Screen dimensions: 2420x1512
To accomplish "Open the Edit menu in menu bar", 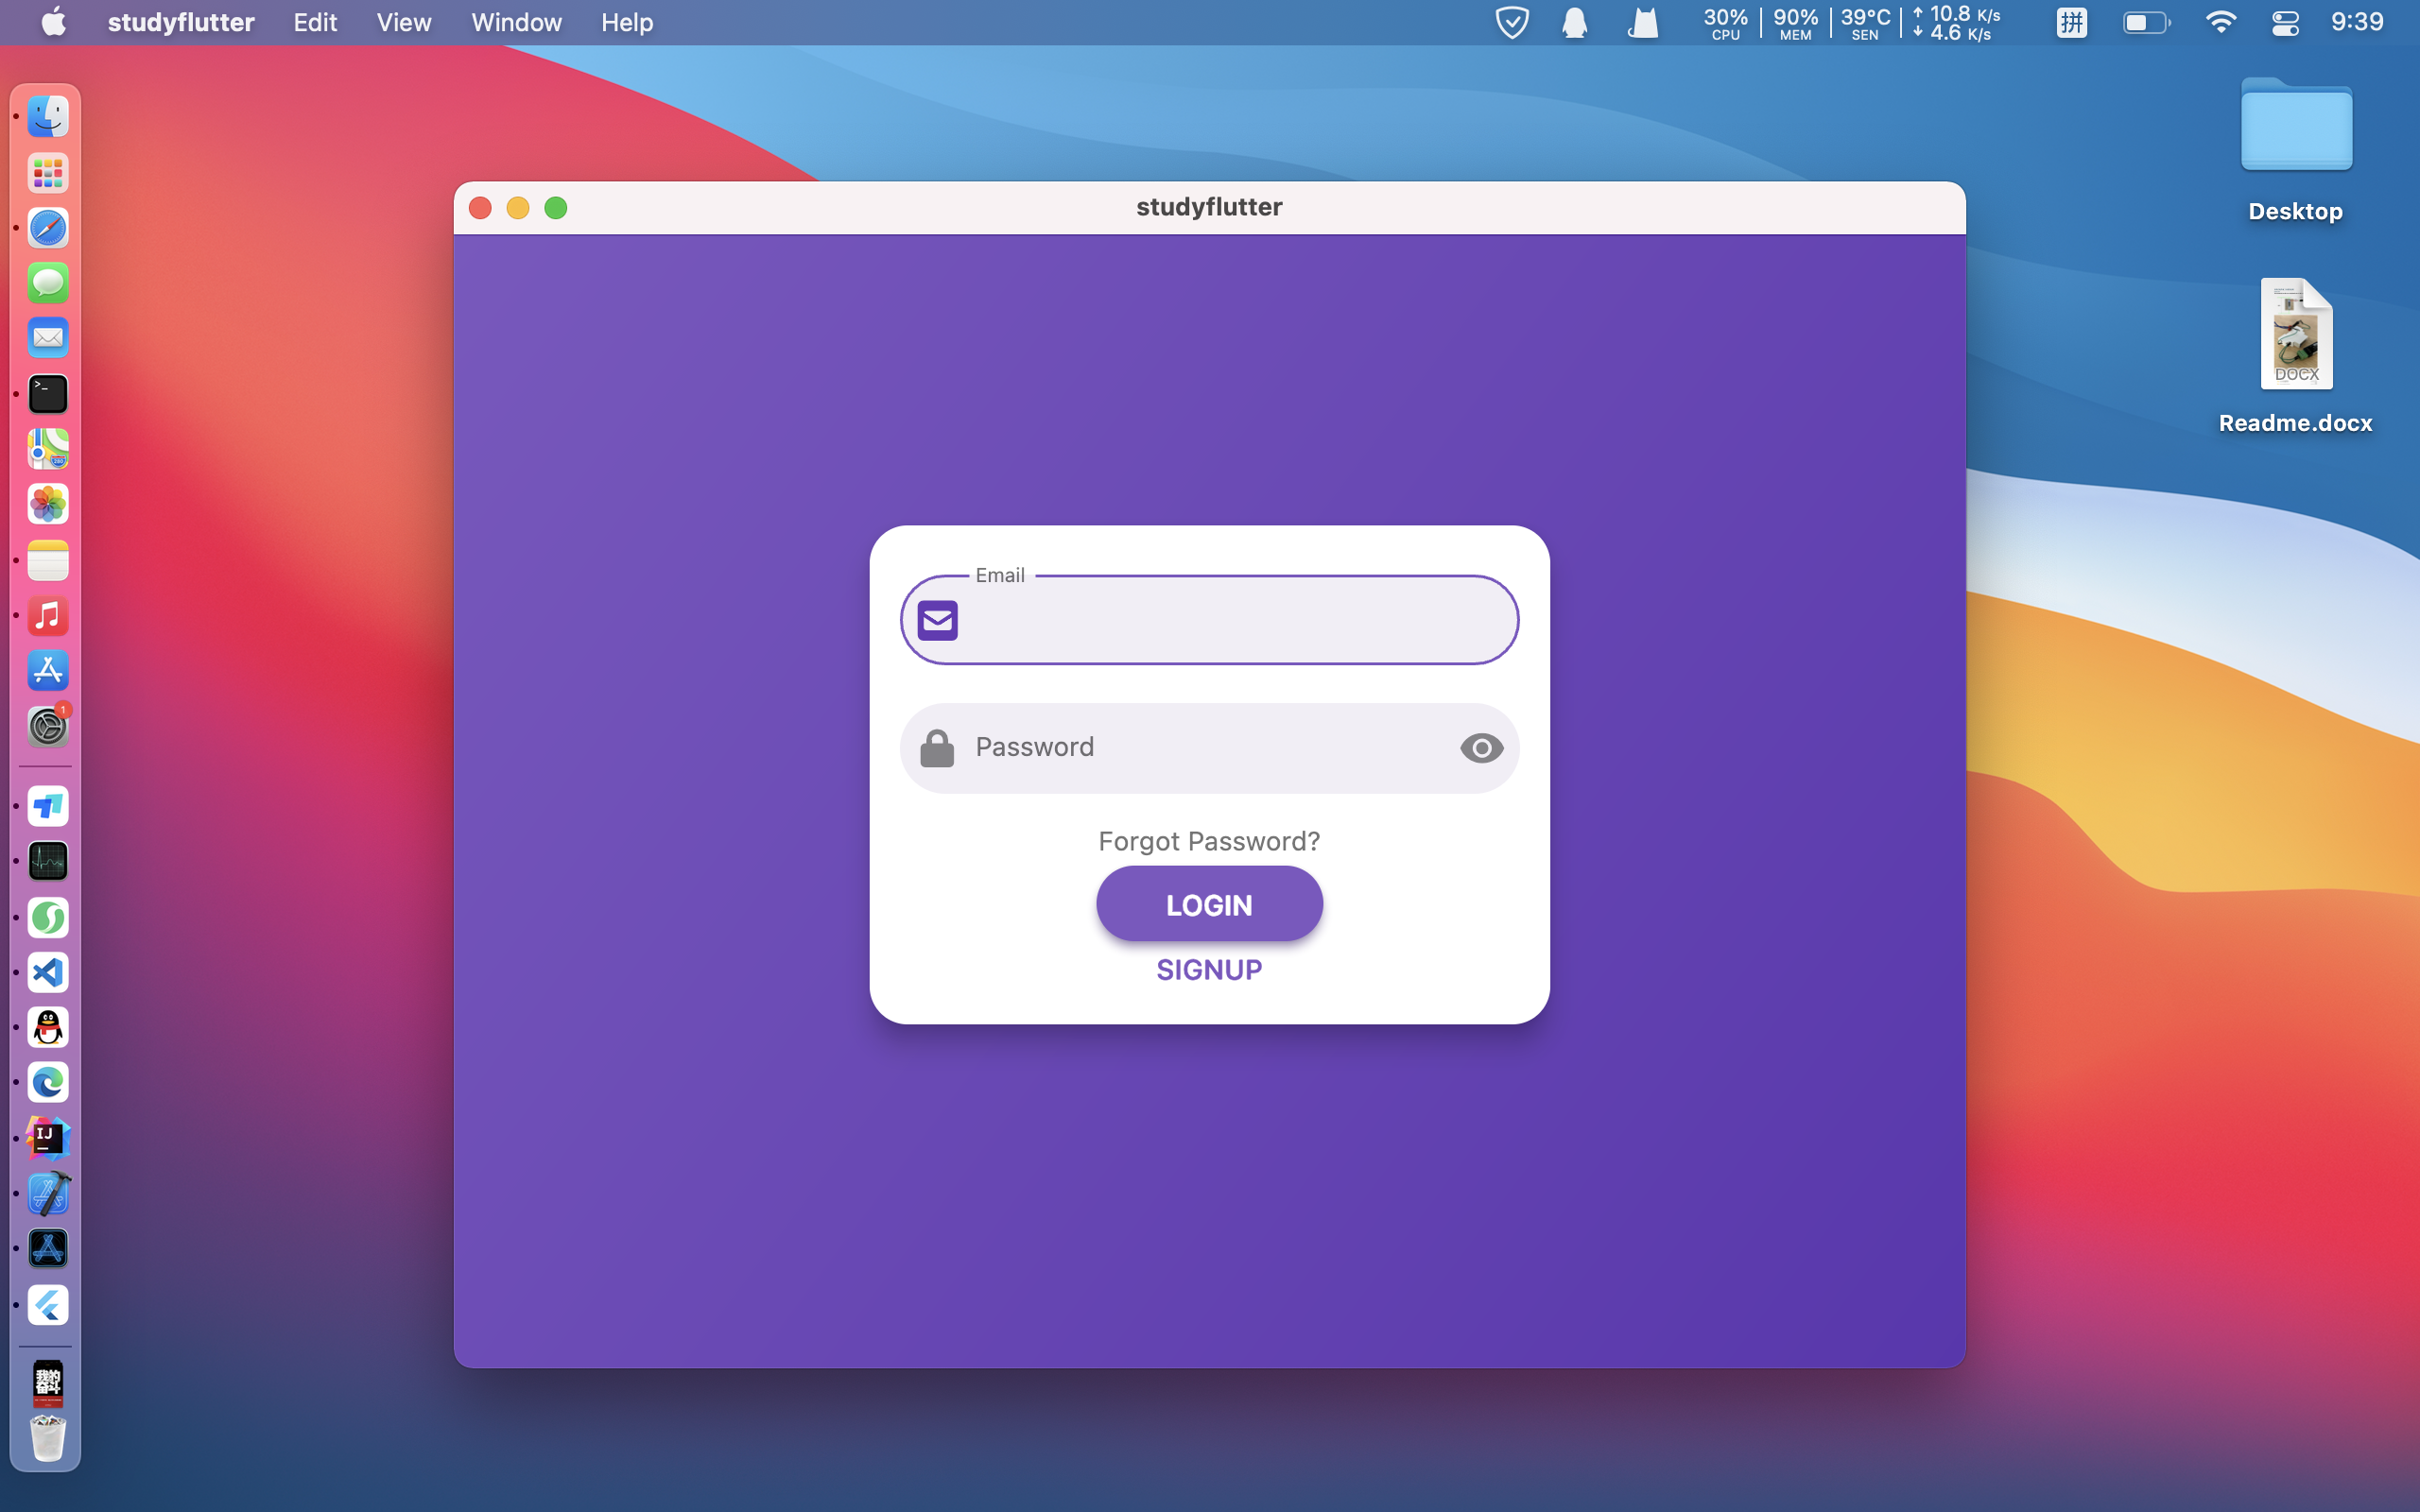I will [314, 22].
